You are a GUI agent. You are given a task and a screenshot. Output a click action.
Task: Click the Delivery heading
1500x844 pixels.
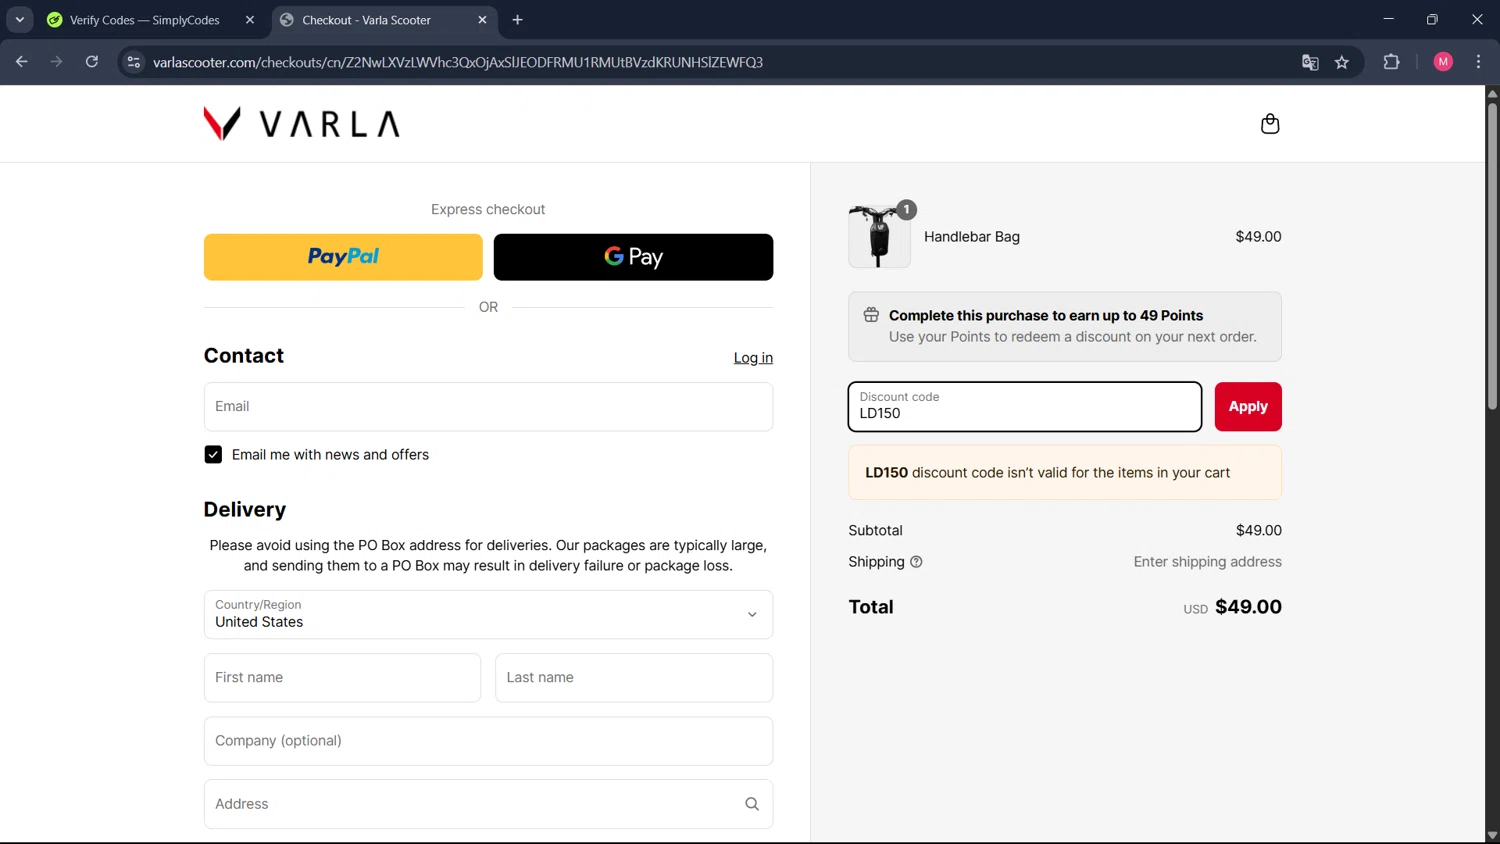coord(245,510)
